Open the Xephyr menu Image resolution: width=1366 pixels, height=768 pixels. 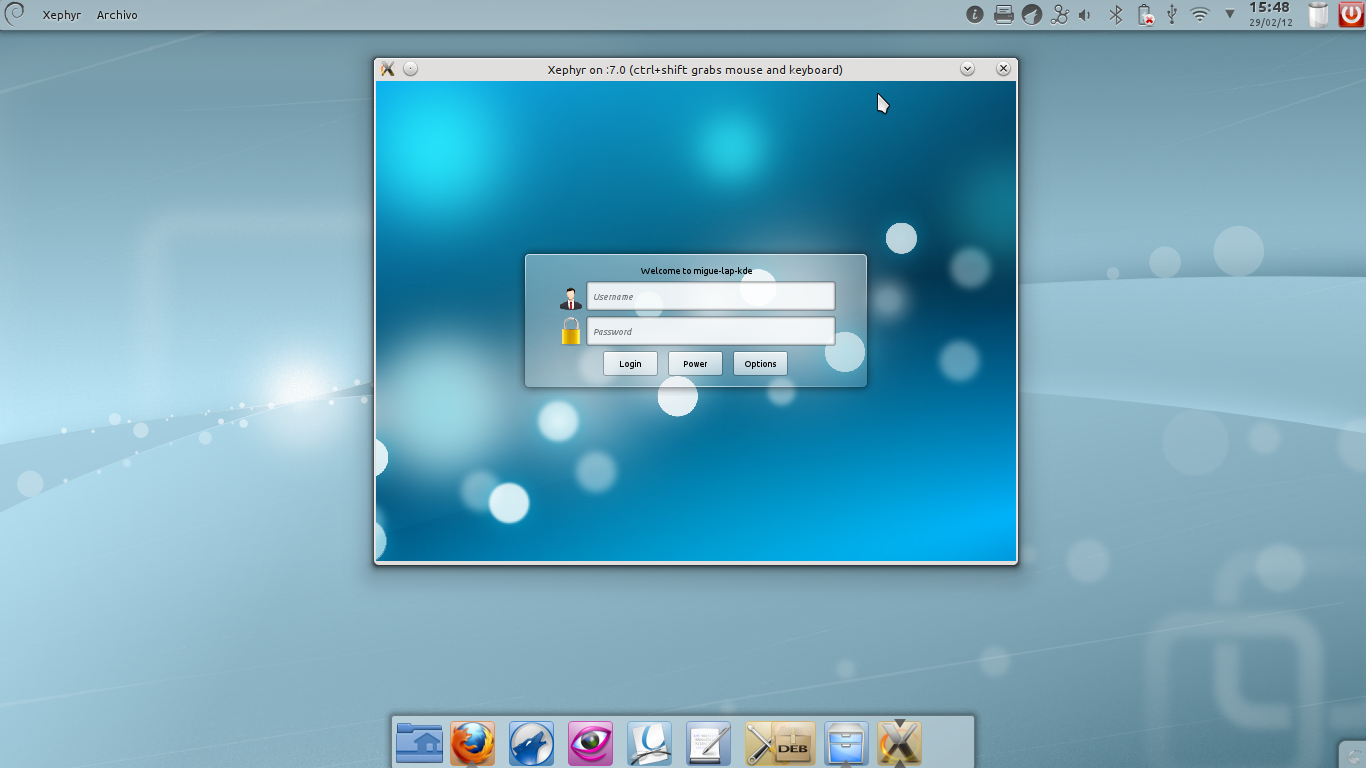(x=61, y=14)
